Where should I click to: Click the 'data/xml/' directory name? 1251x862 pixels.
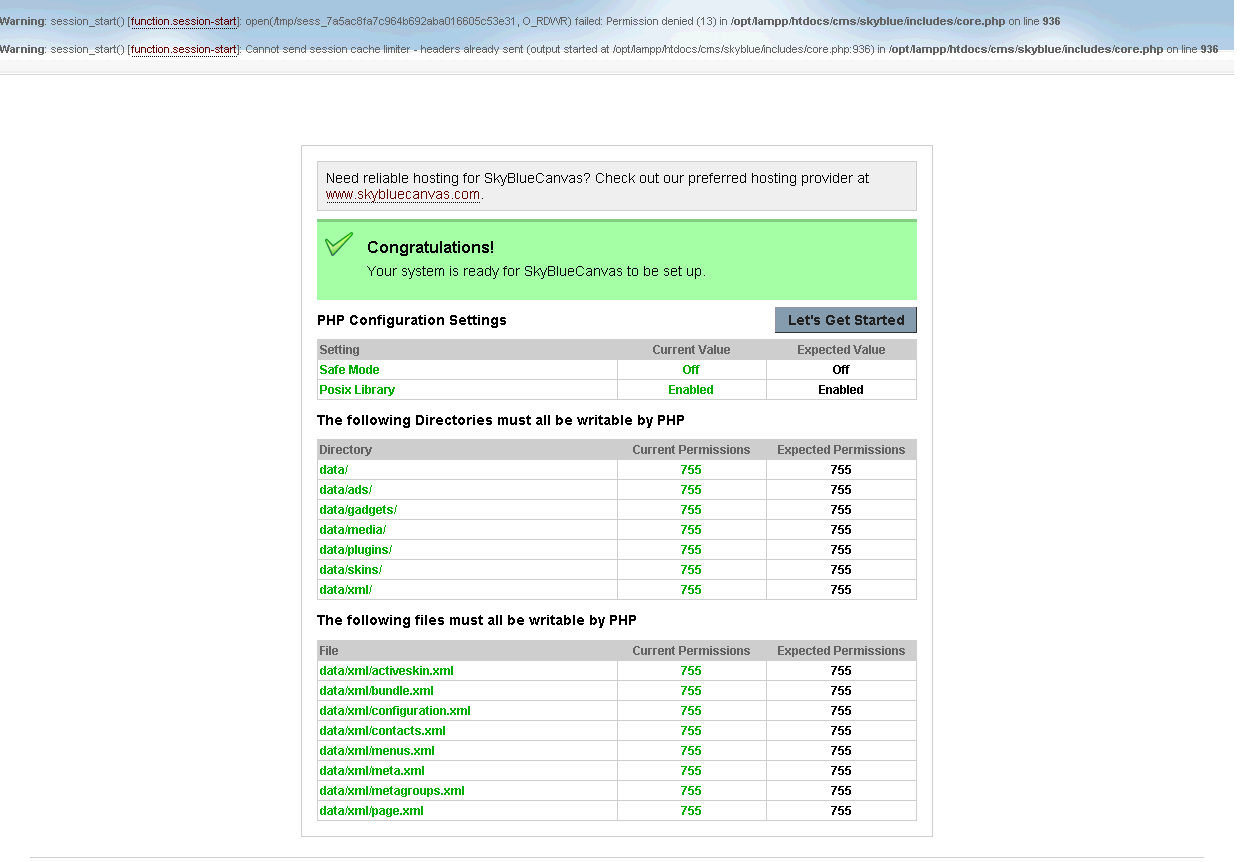[x=345, y=590]
